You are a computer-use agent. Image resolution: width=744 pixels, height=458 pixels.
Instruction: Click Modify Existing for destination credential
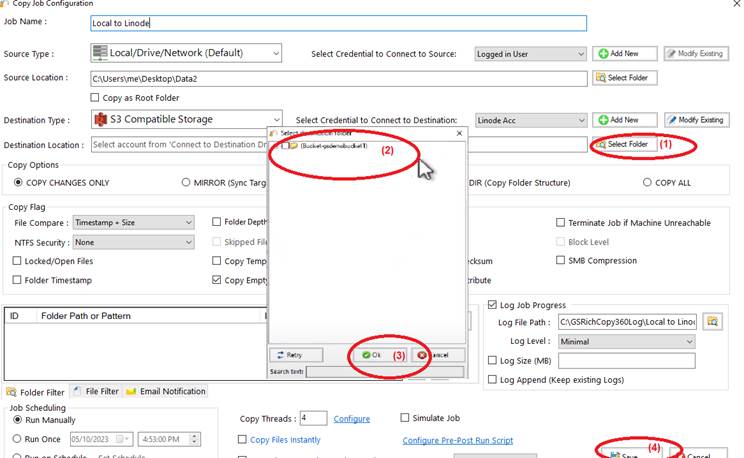pyautogui.click(x=697, y=120)
